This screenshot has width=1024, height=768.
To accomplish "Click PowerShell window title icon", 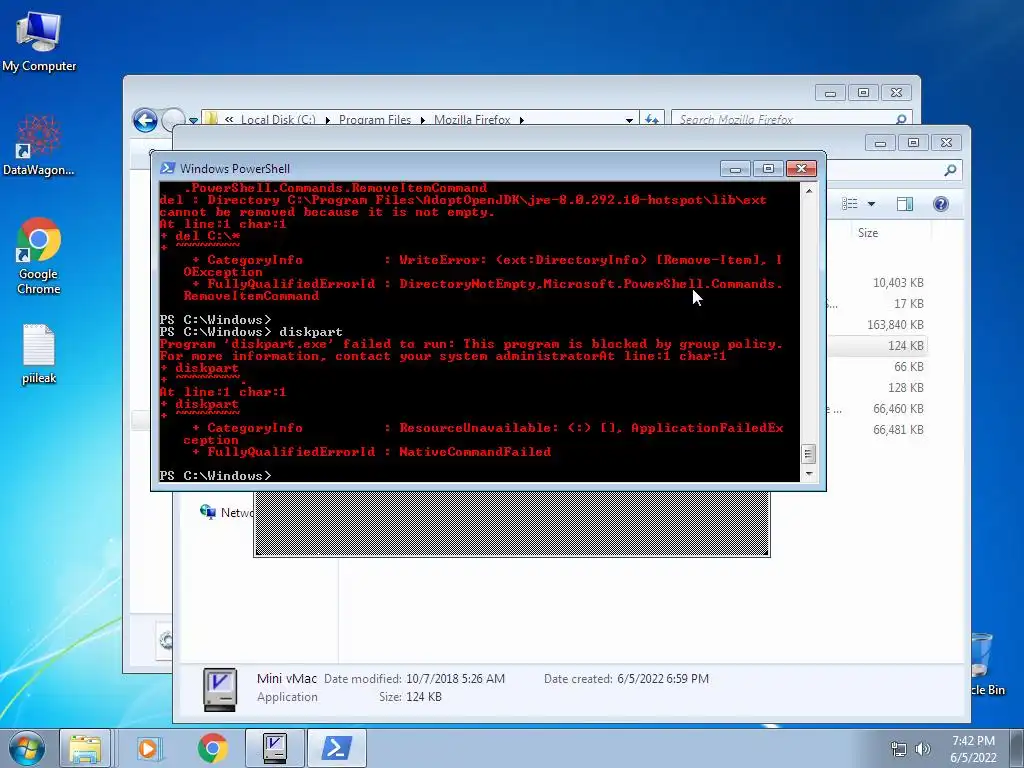I will pos(167,168).
